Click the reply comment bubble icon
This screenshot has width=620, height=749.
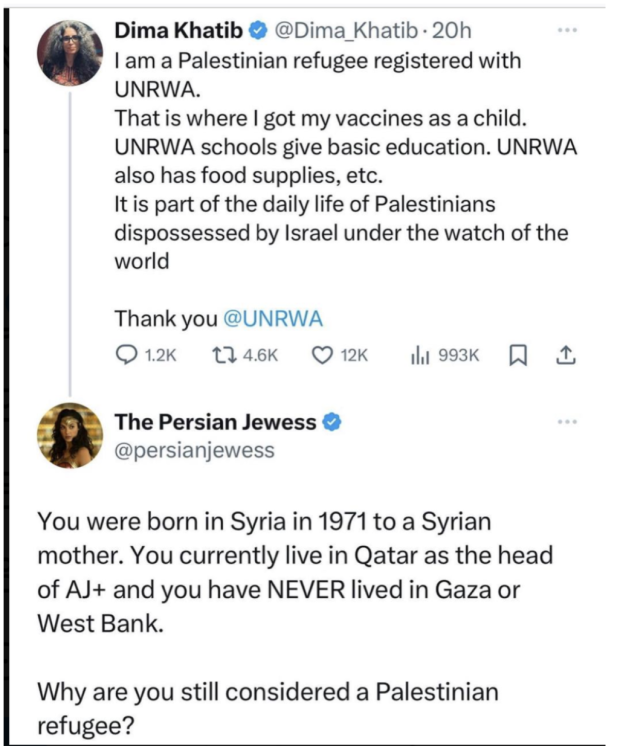click(x=127, y=355)
